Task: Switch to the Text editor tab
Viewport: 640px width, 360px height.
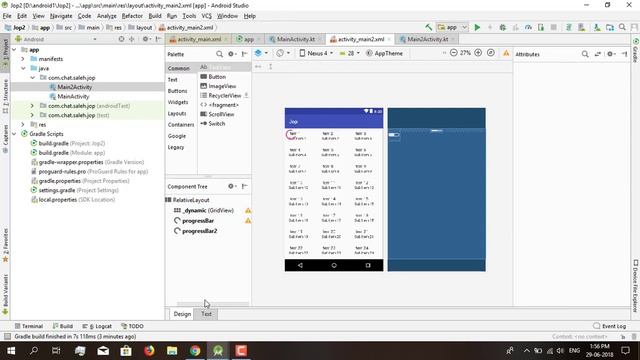Action: [x=206, y=314]
